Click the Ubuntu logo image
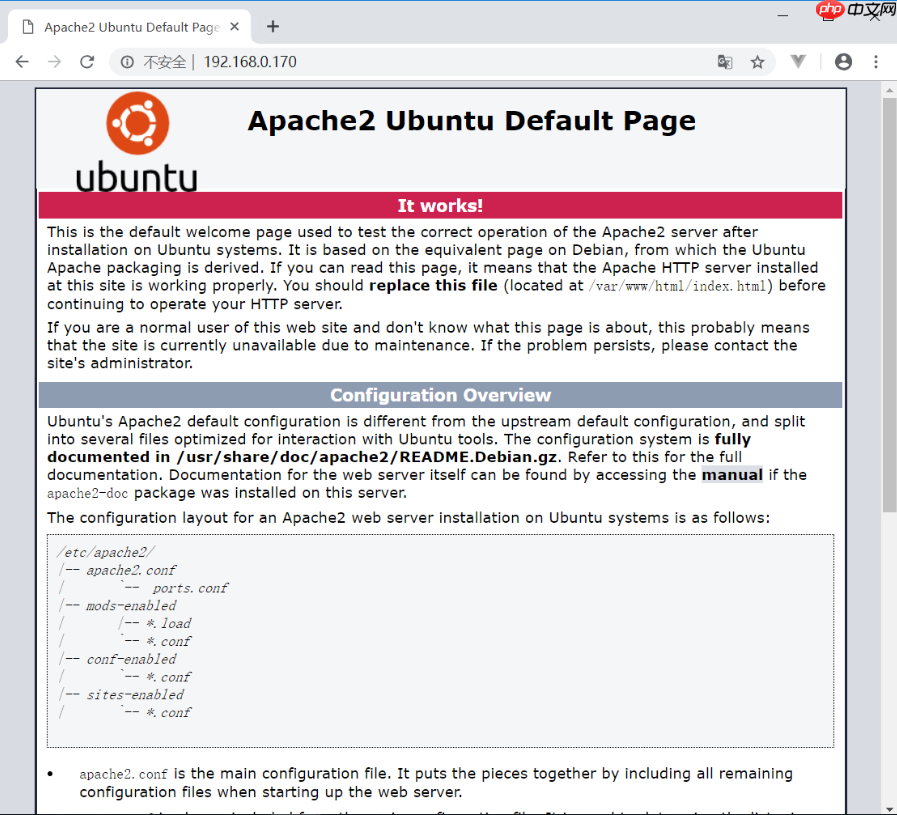897x815 pixels. pyautogui.click(x=137, y=142)
